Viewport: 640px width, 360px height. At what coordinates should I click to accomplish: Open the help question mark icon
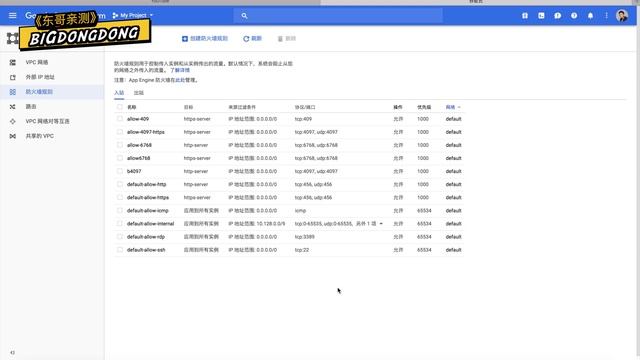pos(574,16)
